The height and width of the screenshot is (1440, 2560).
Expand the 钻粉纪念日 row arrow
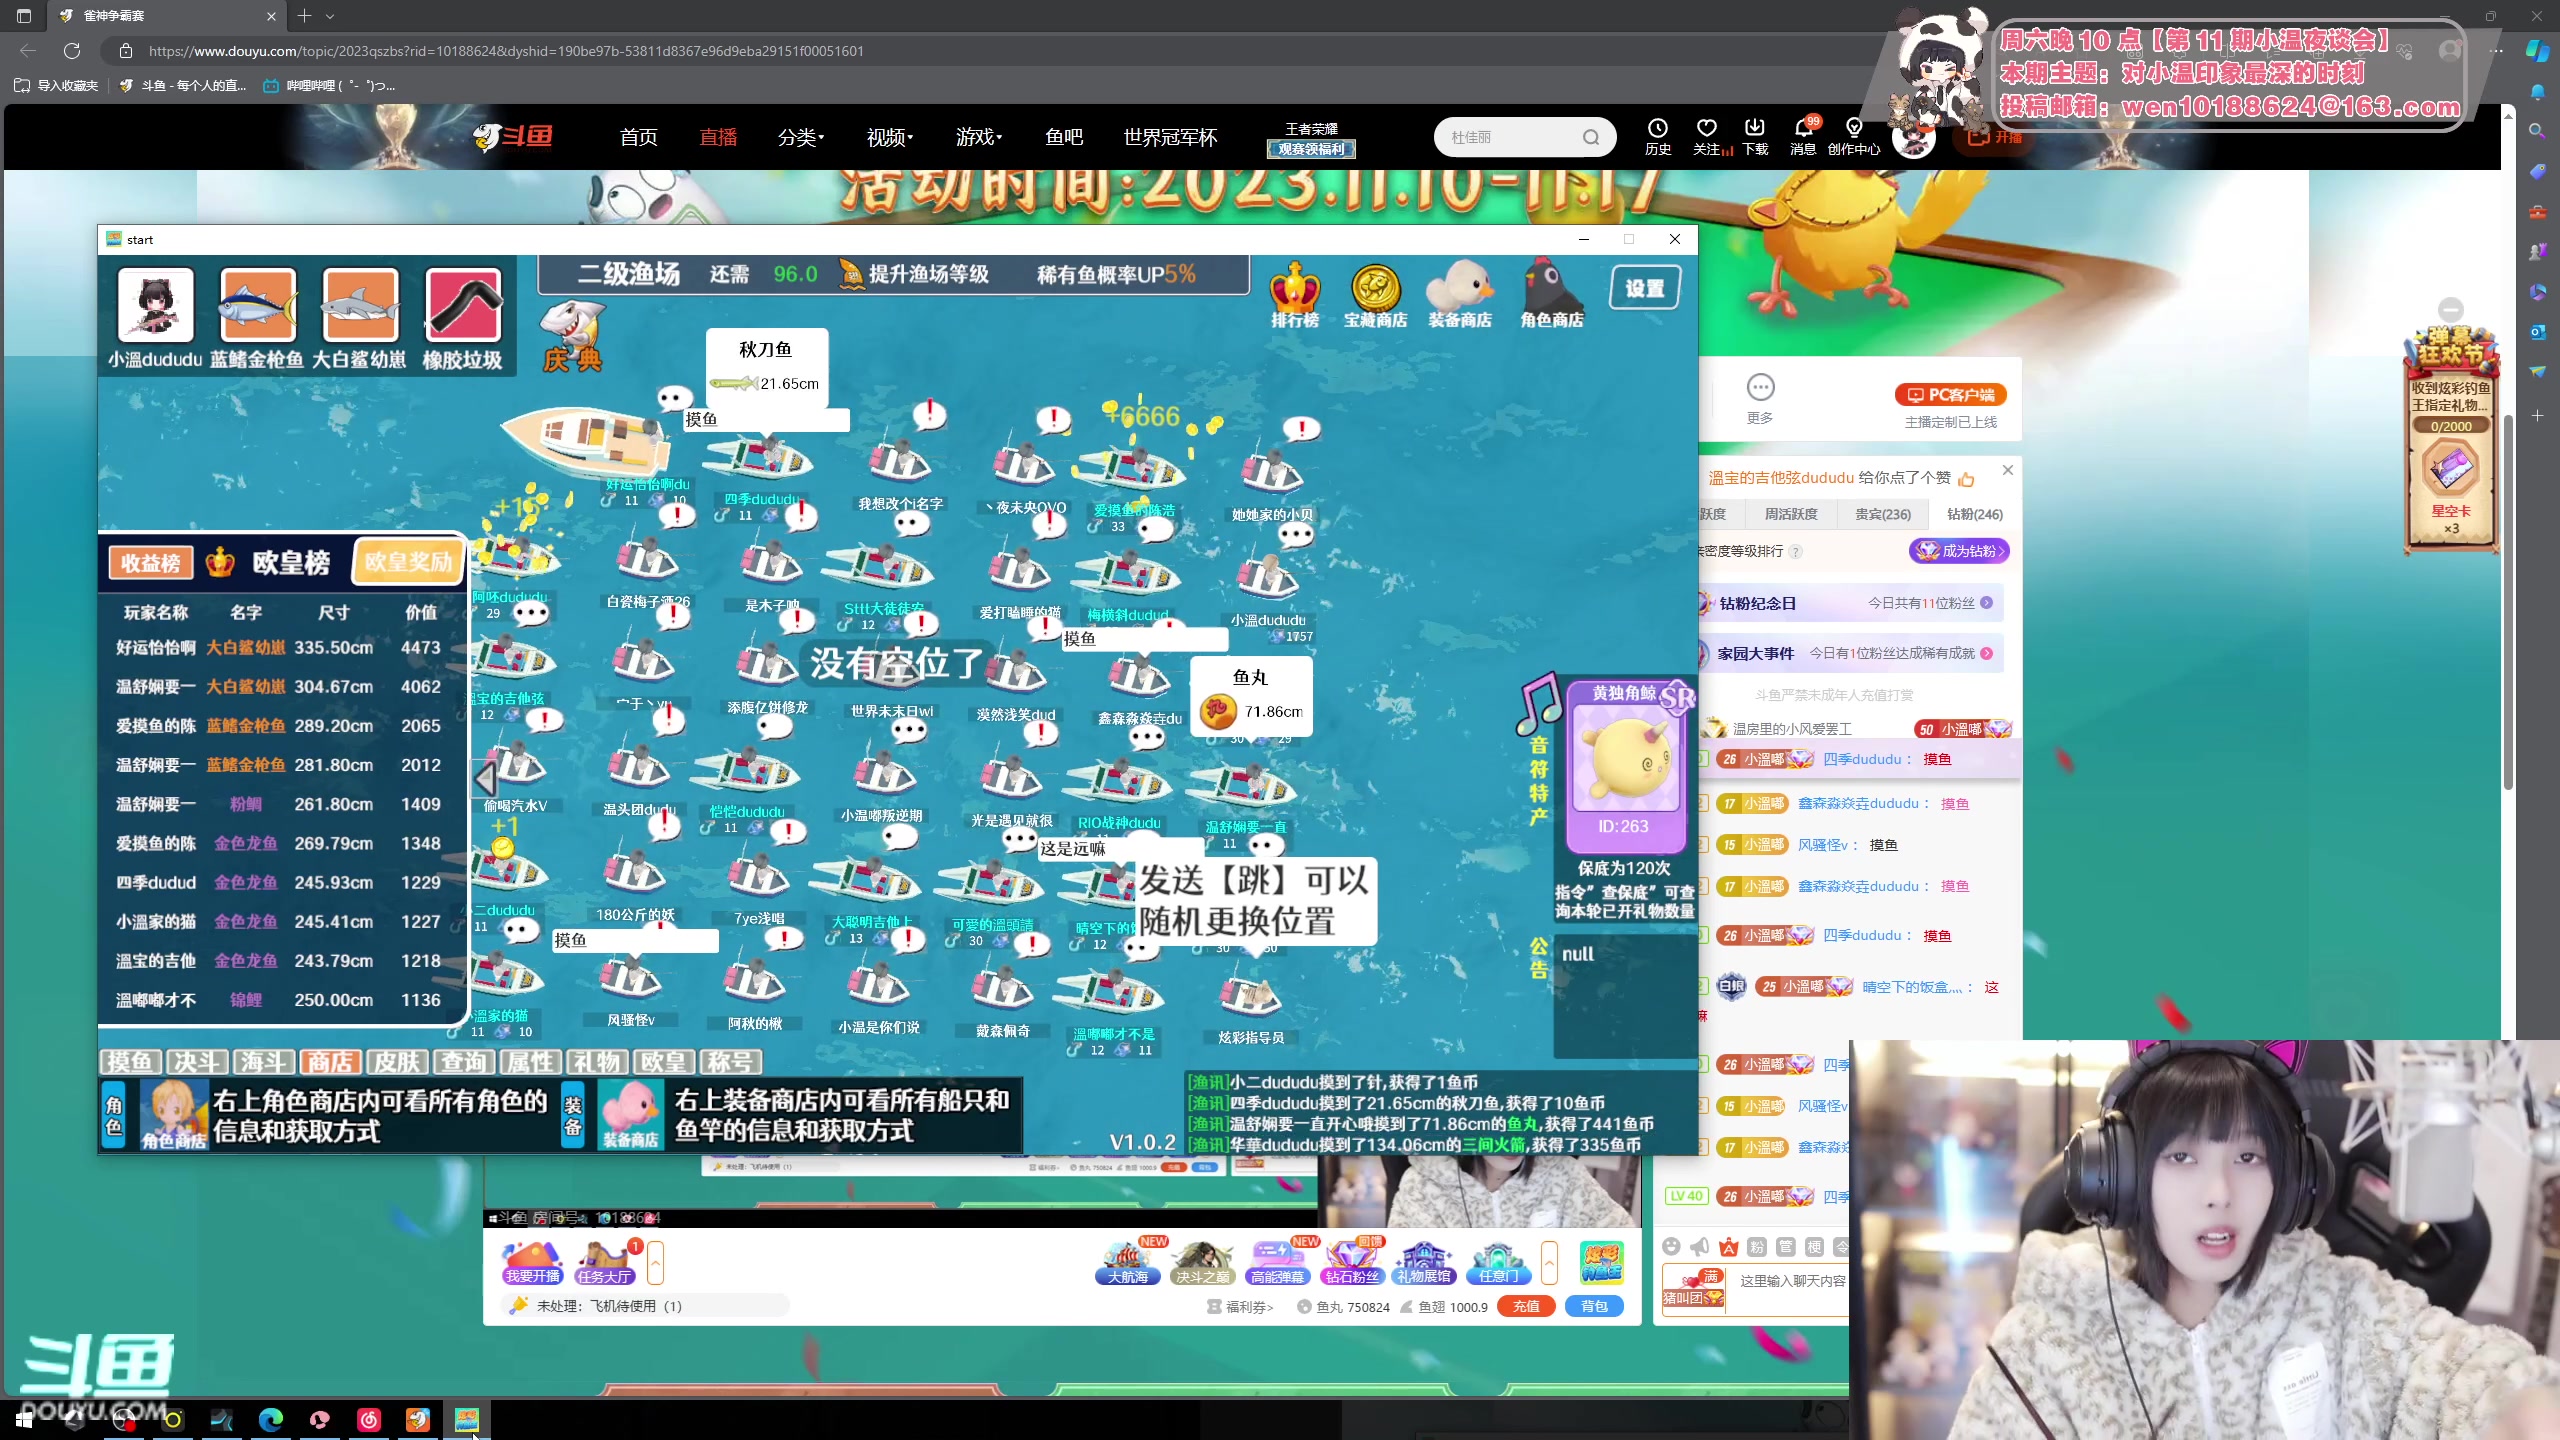click(1987, 603)
